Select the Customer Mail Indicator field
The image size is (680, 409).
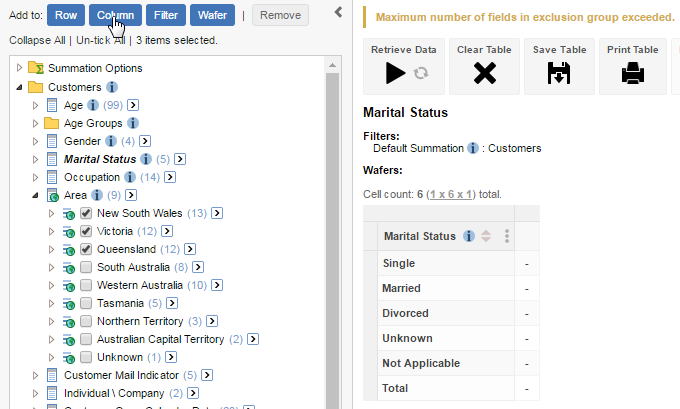point(121,375)
